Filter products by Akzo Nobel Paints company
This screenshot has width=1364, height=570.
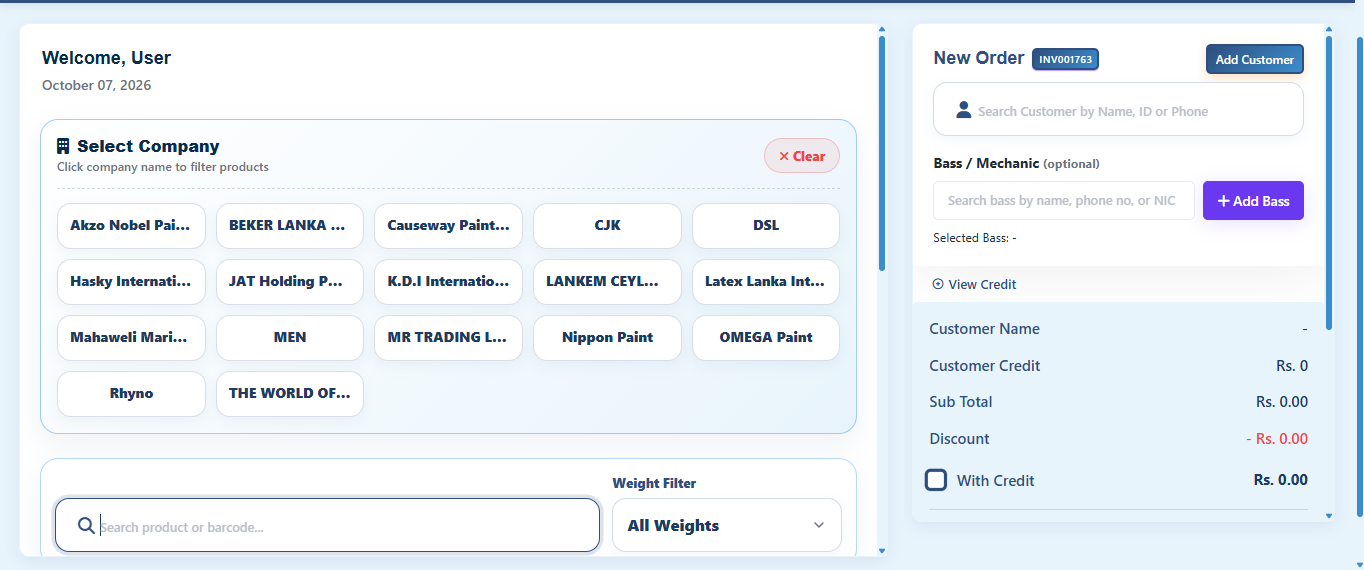[131, 226]
